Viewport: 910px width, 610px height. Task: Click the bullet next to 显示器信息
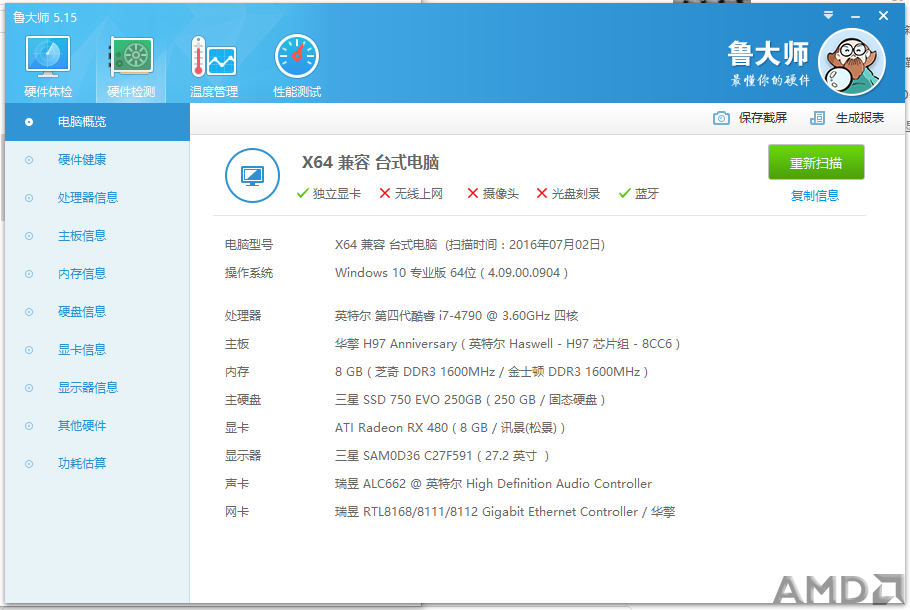point(29,388)
